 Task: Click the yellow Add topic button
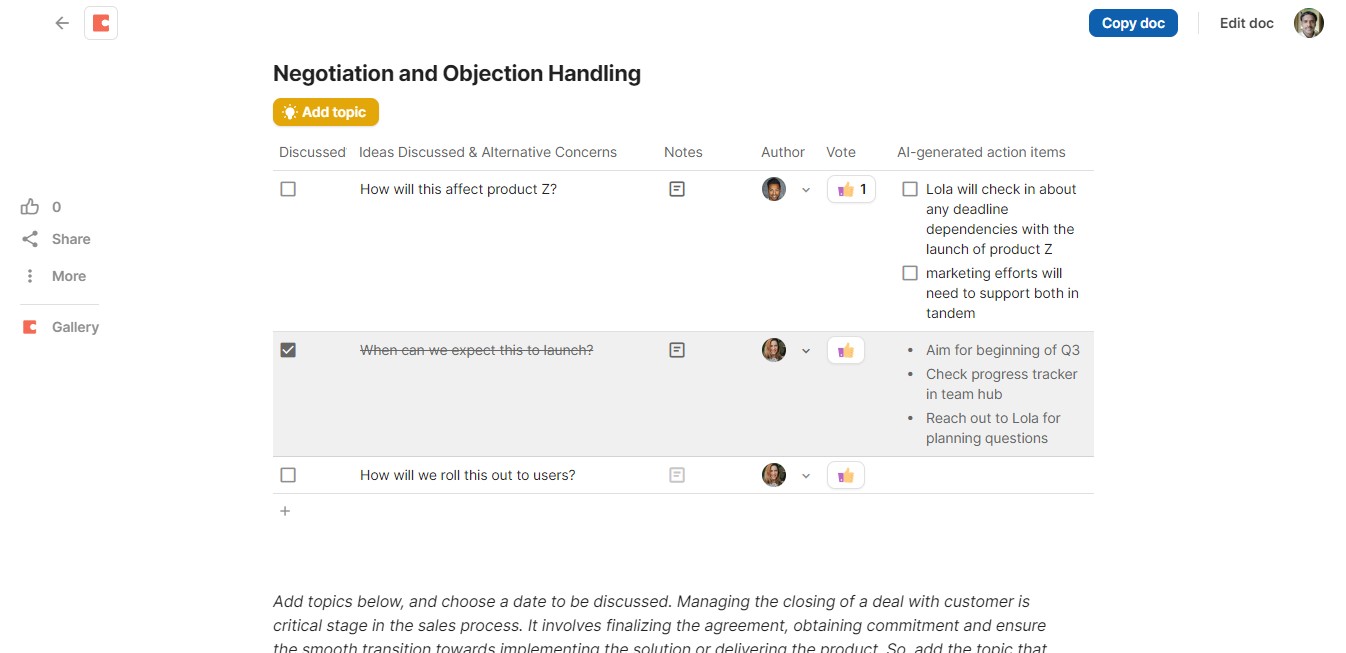tap(326, 112)
